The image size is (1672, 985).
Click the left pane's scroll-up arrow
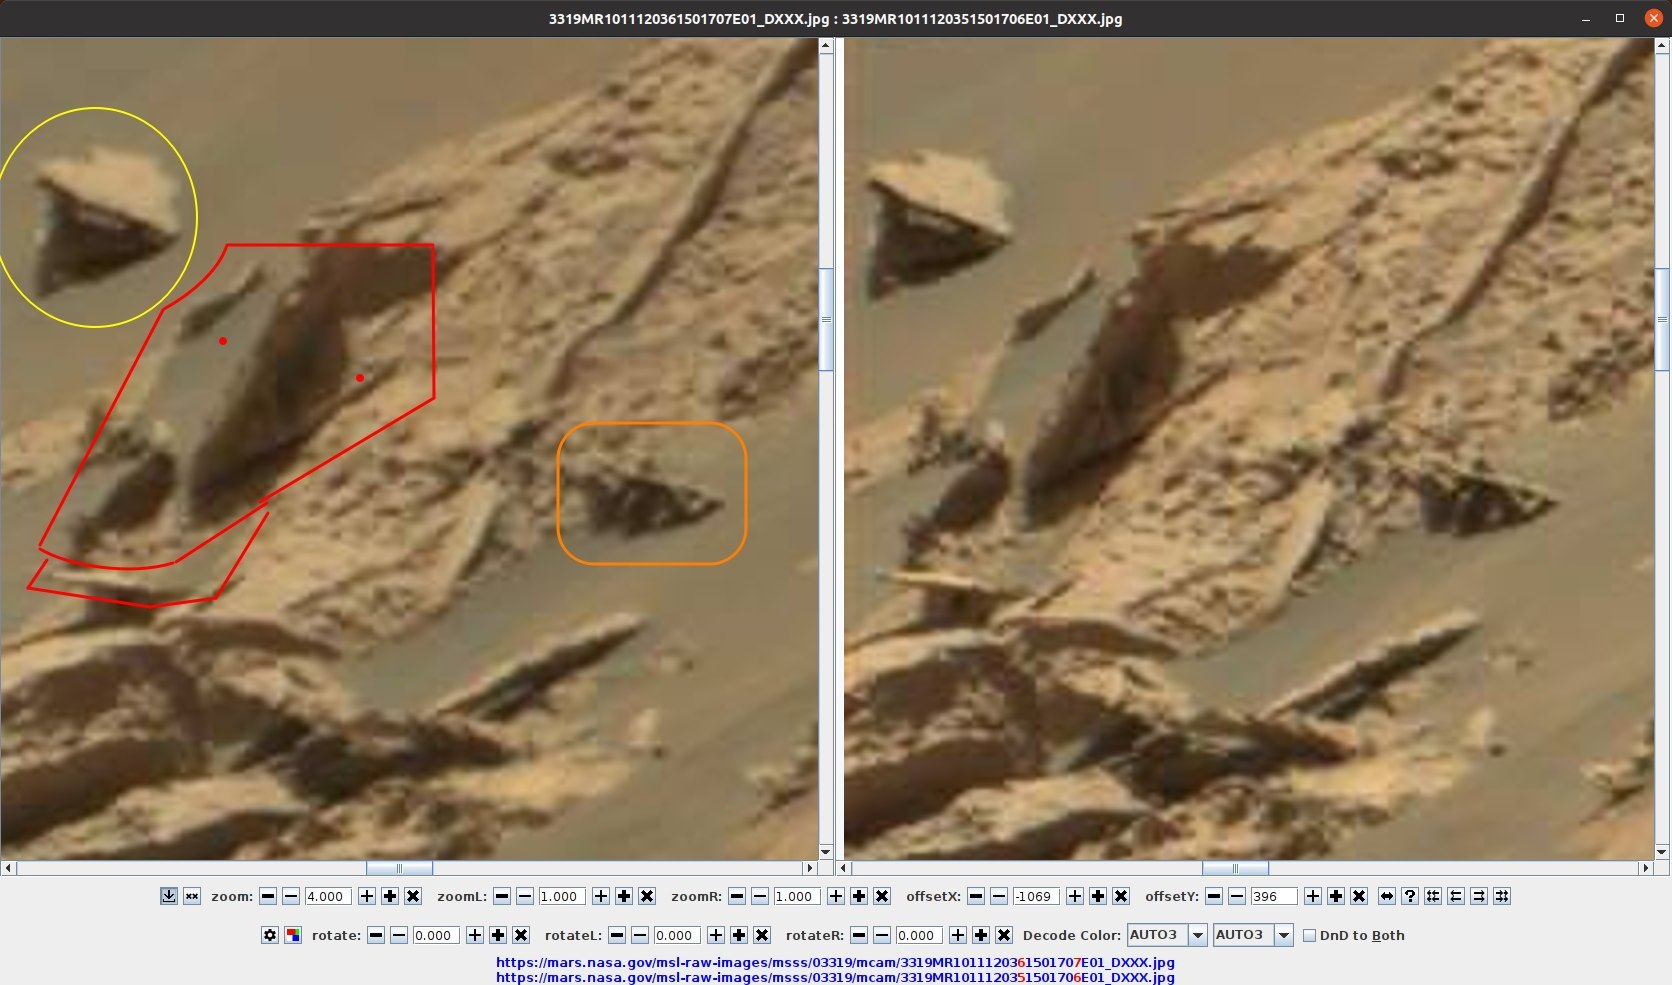826,46
